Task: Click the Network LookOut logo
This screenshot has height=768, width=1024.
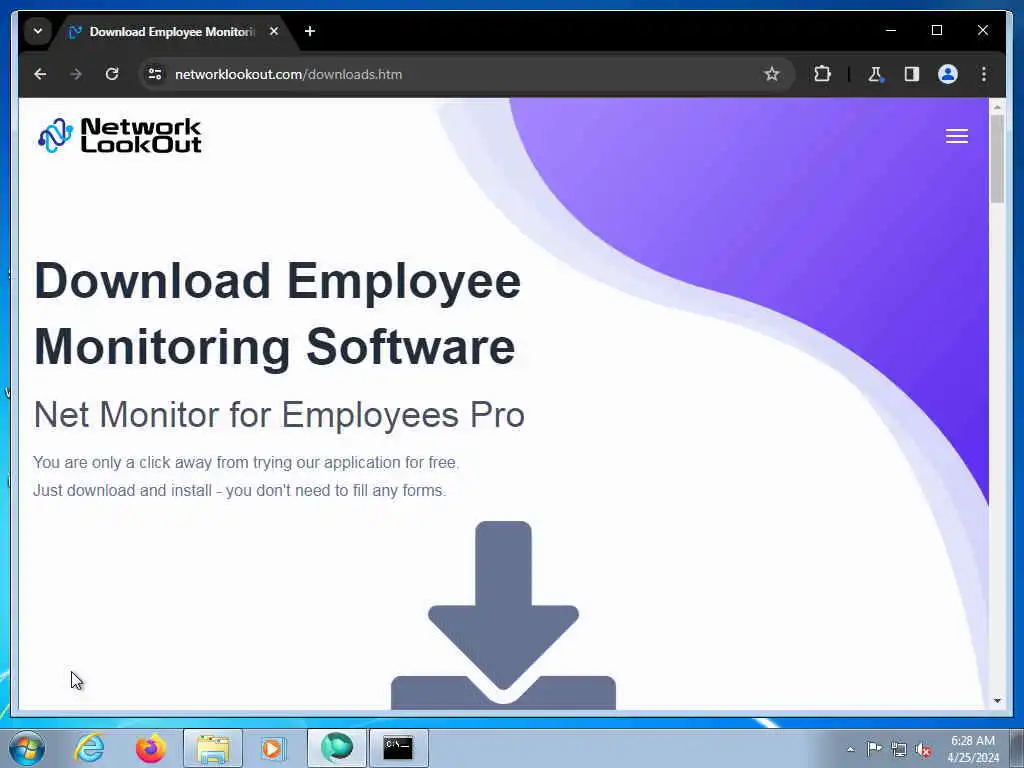Action: 120,135
